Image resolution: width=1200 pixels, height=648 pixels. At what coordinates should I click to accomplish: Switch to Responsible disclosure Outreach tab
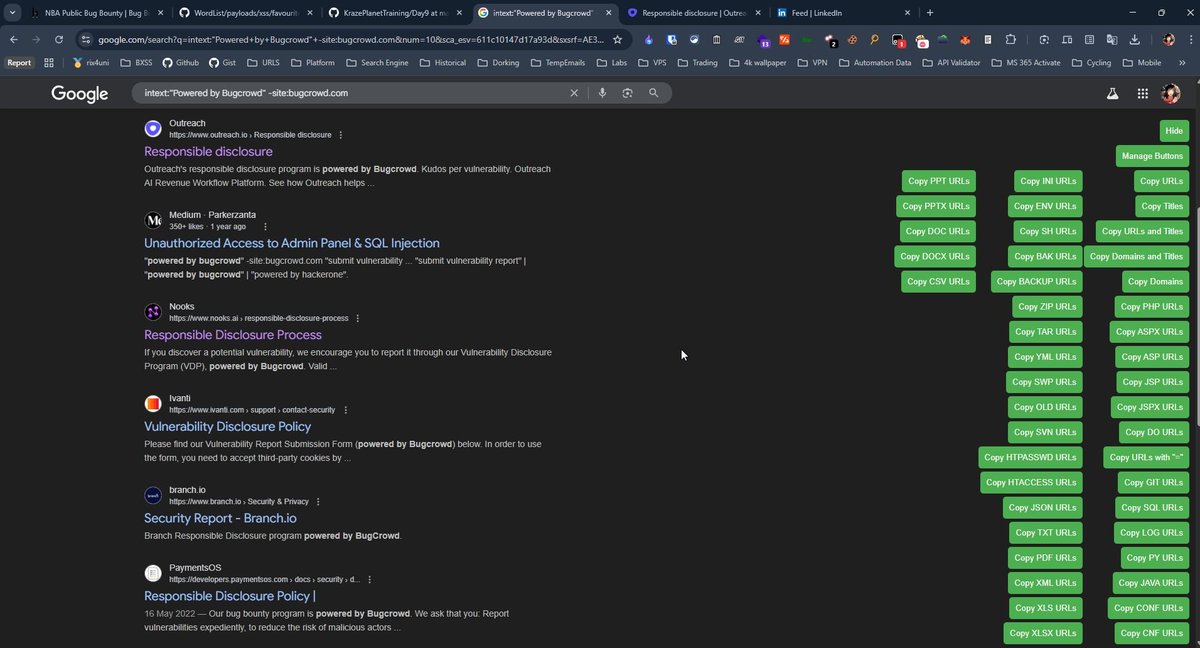pyautogui.click(x=693, y=13)
